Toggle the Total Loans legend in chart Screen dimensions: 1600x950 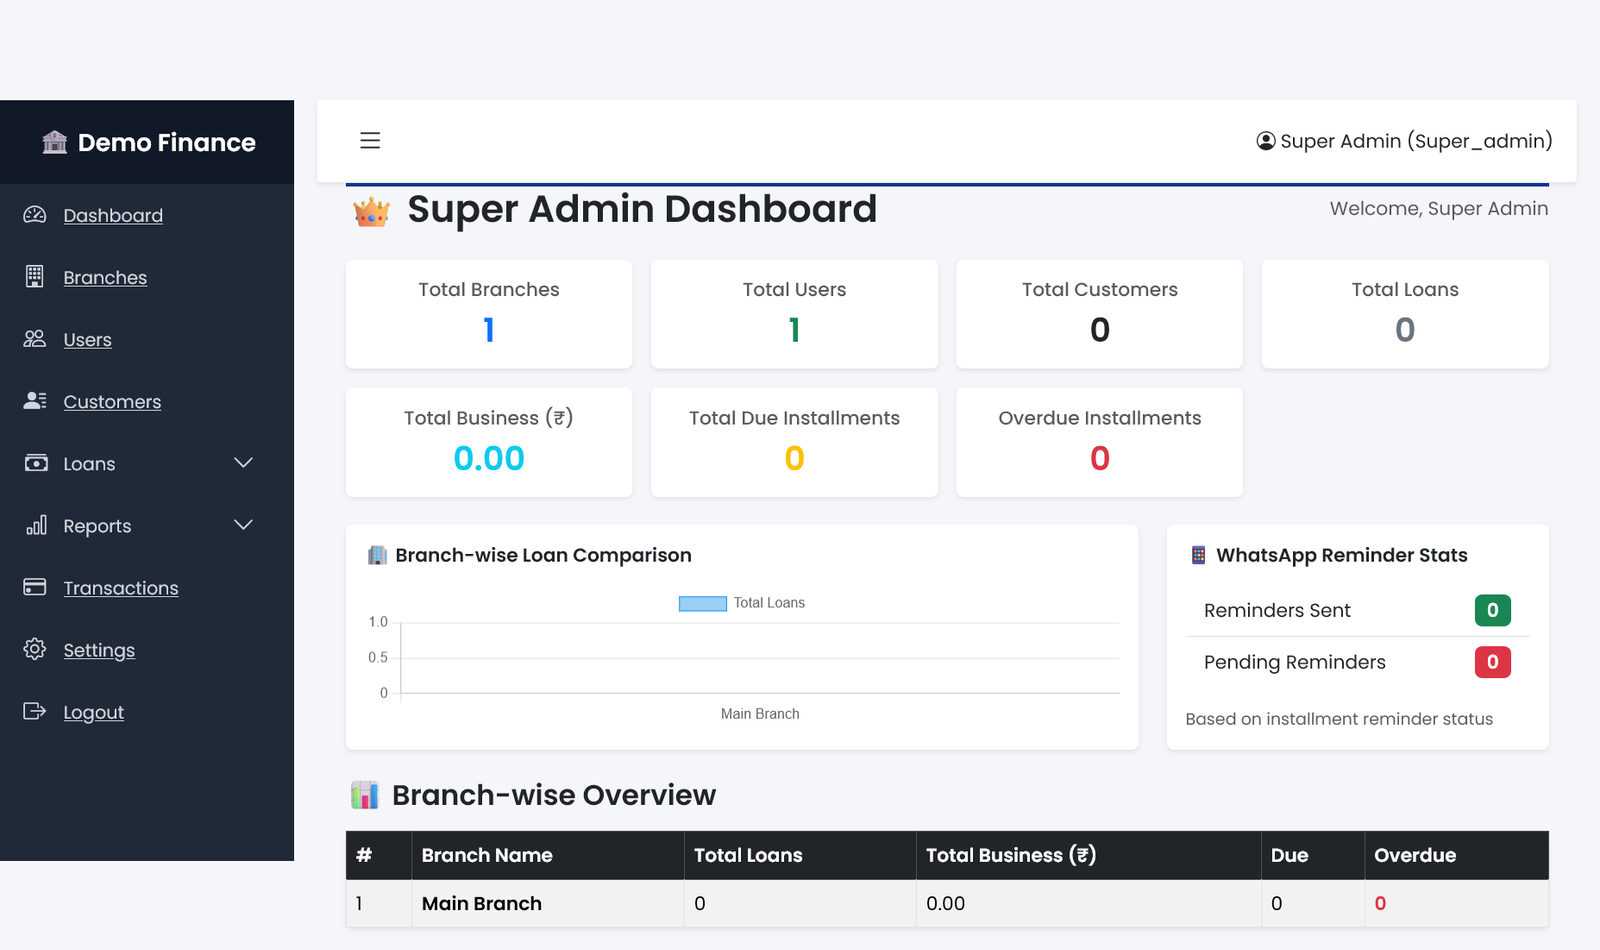point(742,602)
